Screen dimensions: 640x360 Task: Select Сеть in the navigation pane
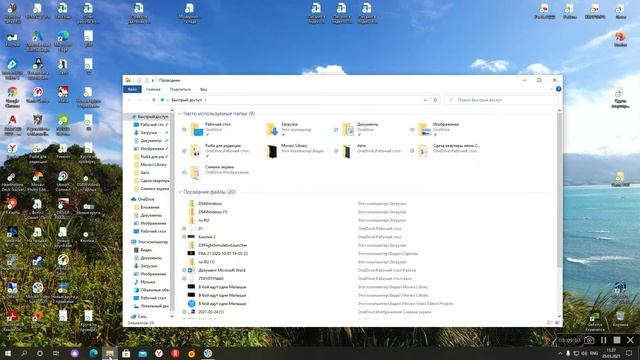[x=139, y=316]
